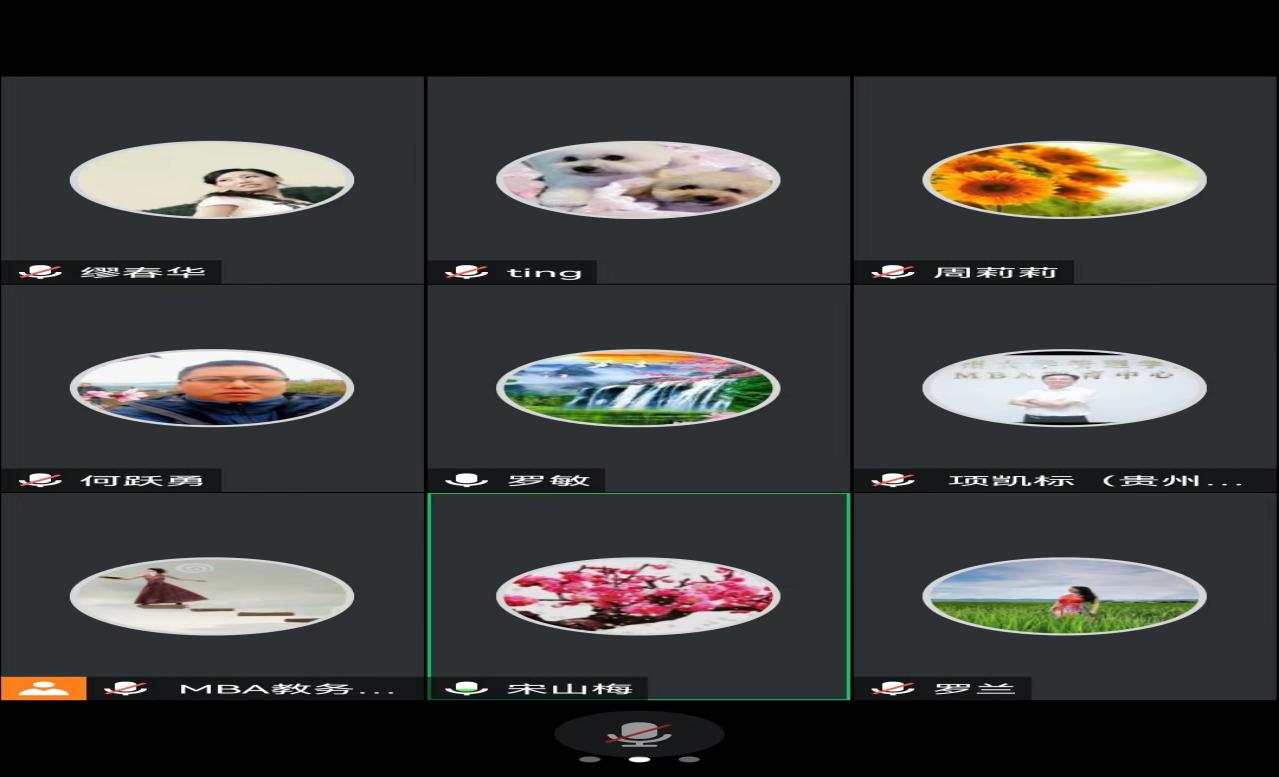This screenshot has height=777, width=1279.
Task: Click the name label MBA教务...
Action: 286,688
